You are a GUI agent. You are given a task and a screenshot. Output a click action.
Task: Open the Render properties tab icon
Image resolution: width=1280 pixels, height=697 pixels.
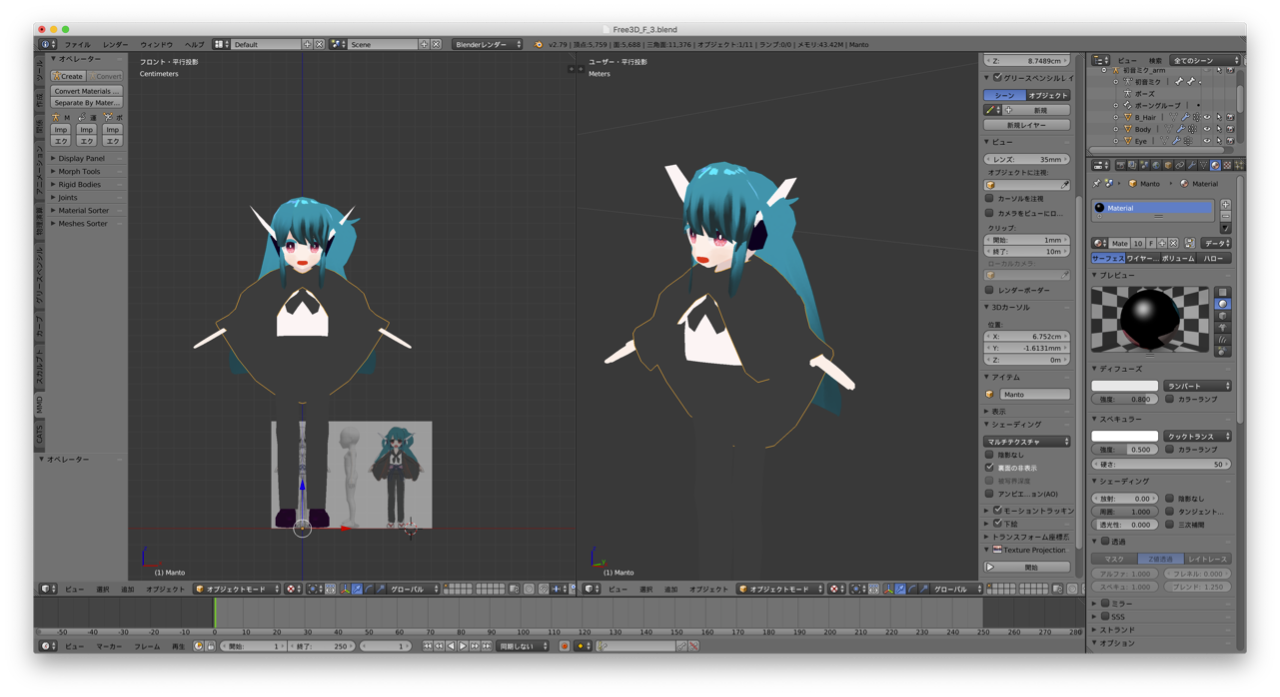[x=1120, y=165]
